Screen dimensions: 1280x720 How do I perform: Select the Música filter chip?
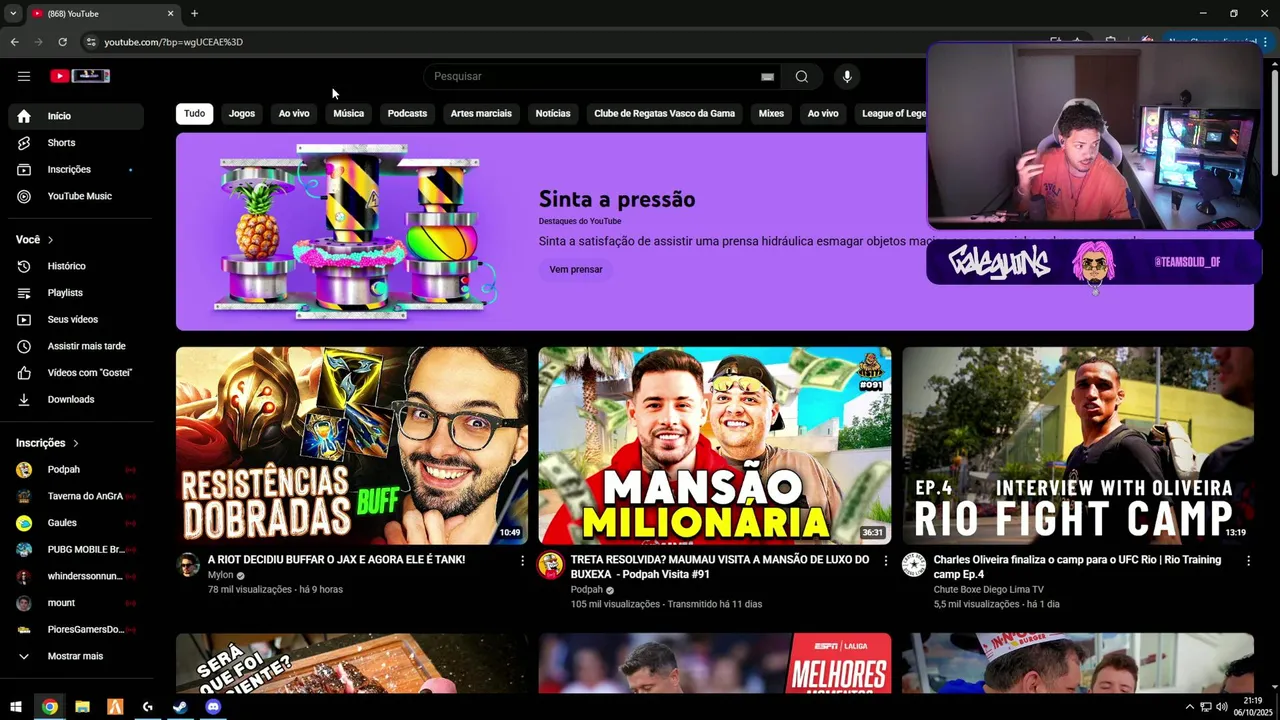tap(349, 114)
